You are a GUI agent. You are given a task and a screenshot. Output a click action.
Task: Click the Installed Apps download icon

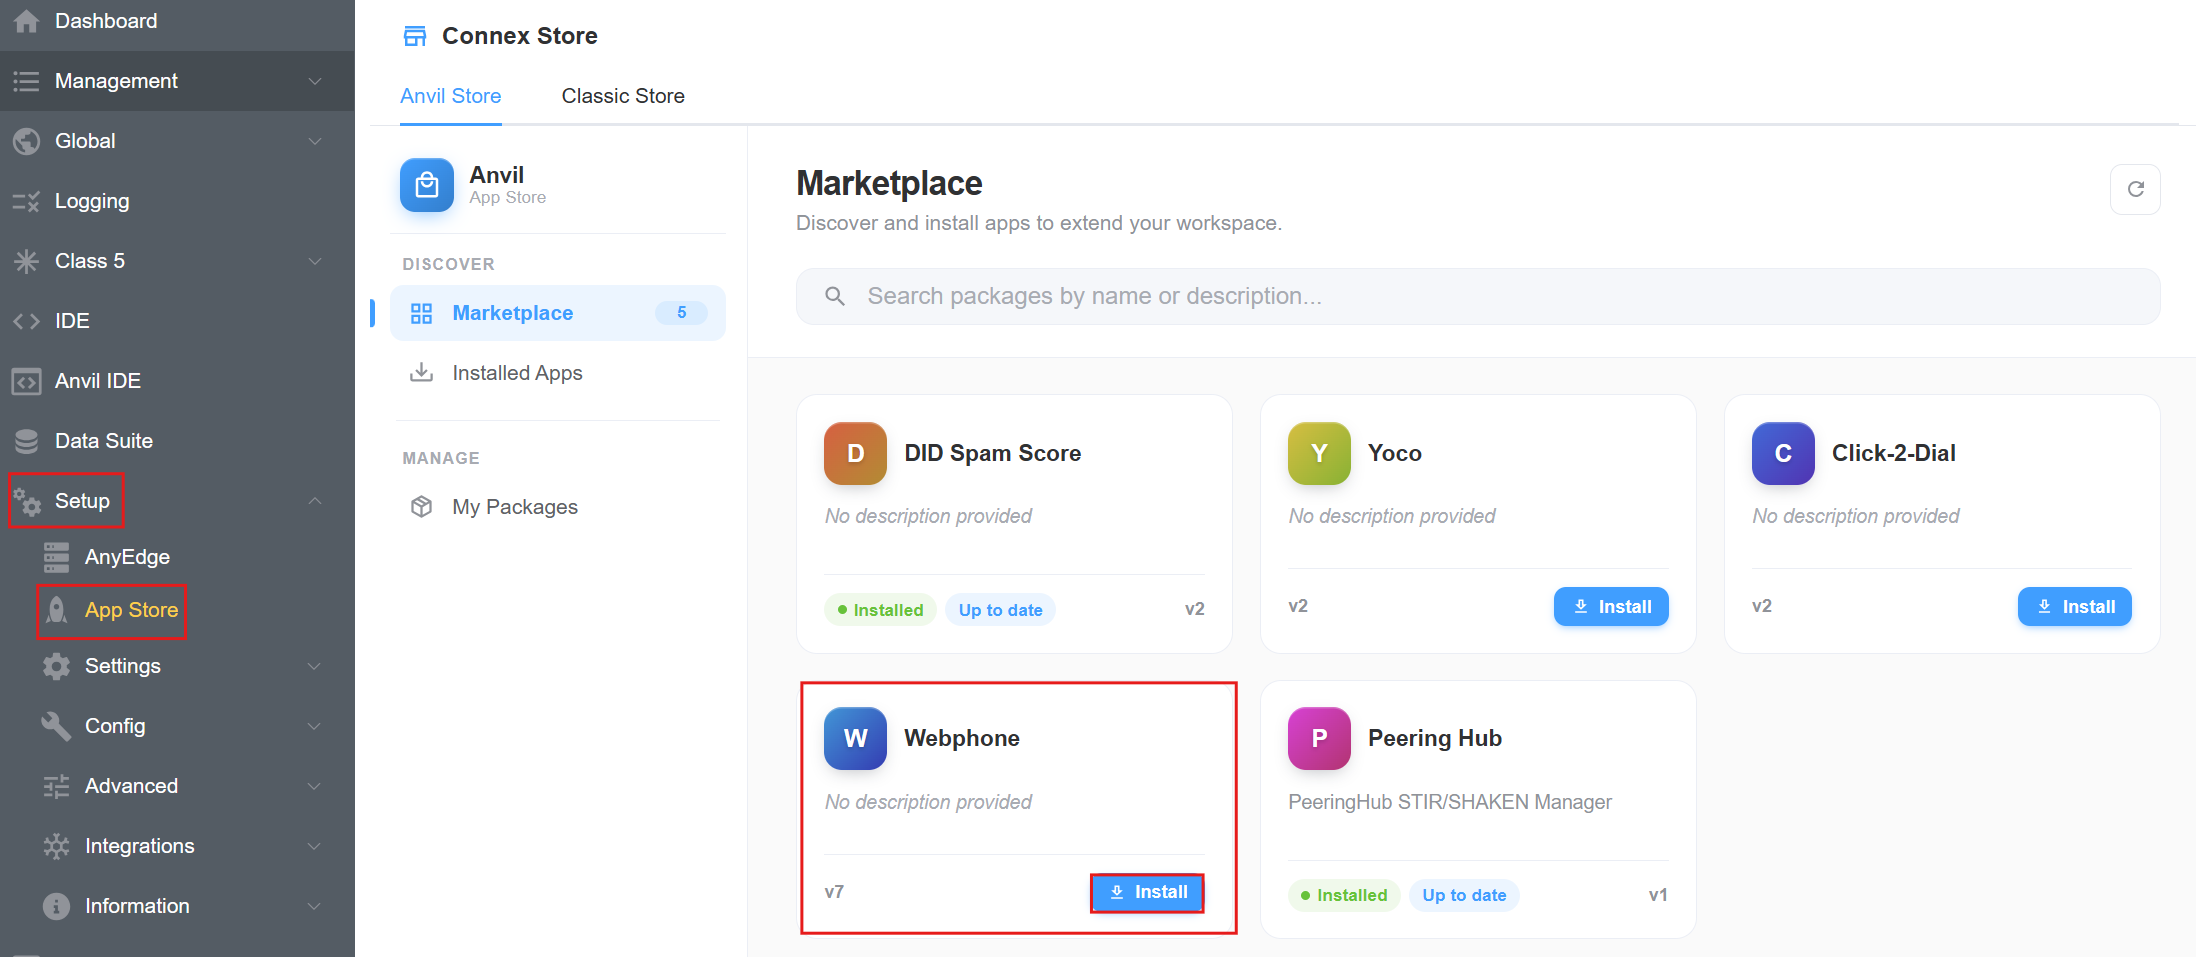pyautogui.click(x=422, y=373)
